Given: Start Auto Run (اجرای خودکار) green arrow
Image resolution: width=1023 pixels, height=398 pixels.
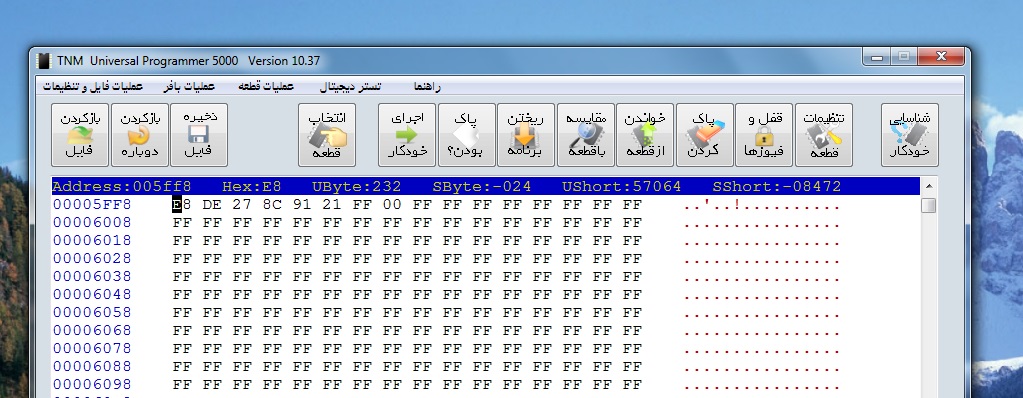Looking at the screenshot, I should (406, 135).
